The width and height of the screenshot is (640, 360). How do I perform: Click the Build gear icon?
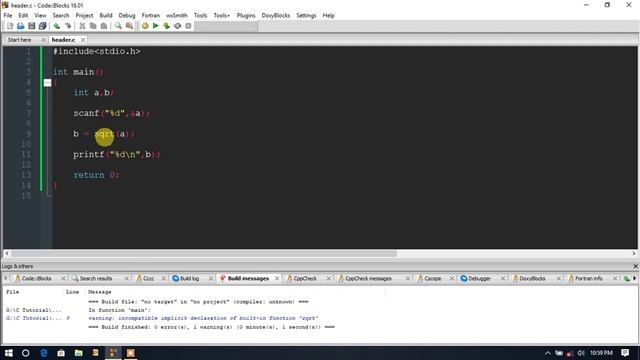coord(145,26)
